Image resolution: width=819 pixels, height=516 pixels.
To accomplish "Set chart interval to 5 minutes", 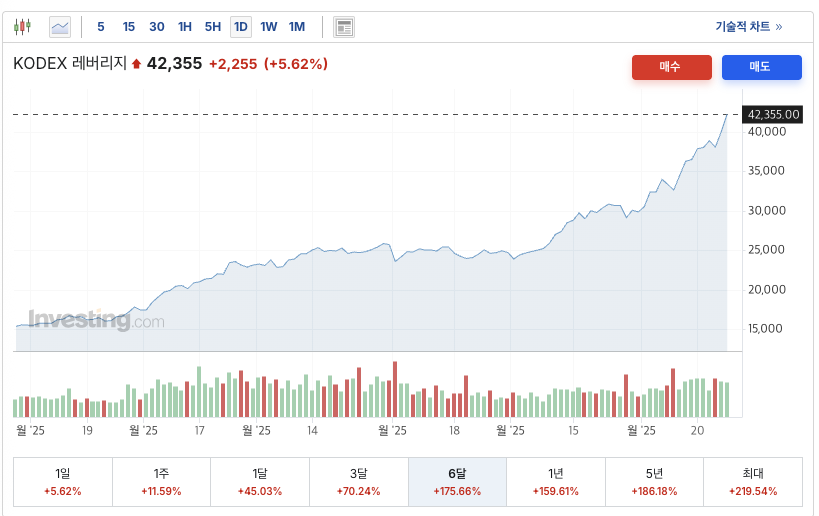I will (x=101, y=27).
